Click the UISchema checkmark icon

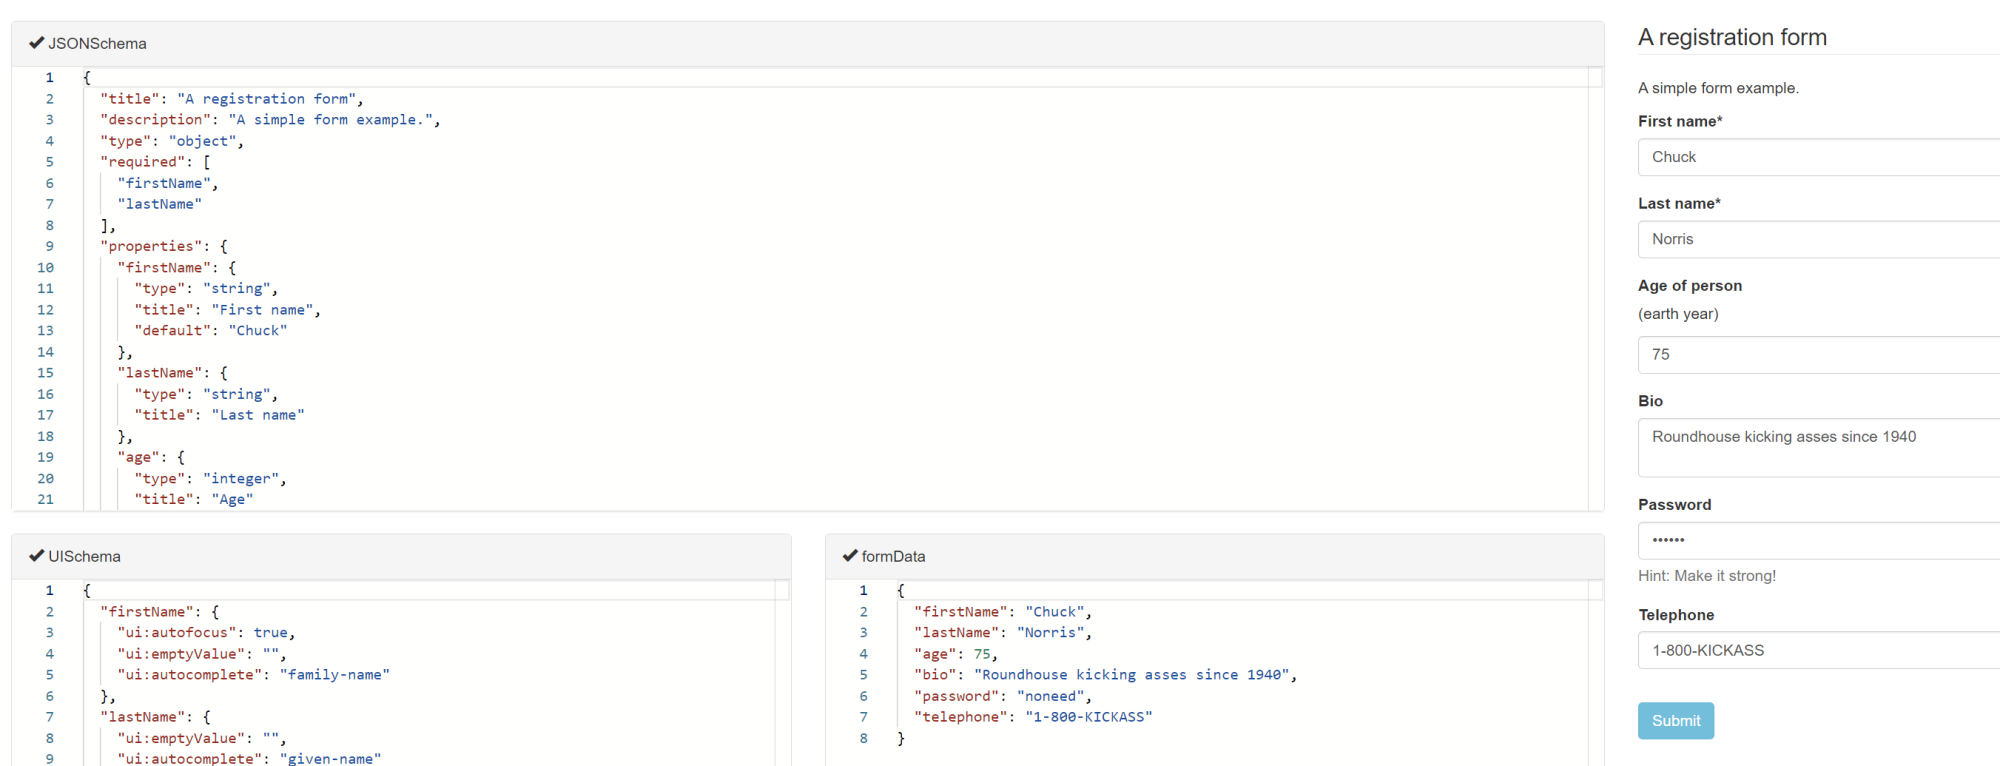37,556
